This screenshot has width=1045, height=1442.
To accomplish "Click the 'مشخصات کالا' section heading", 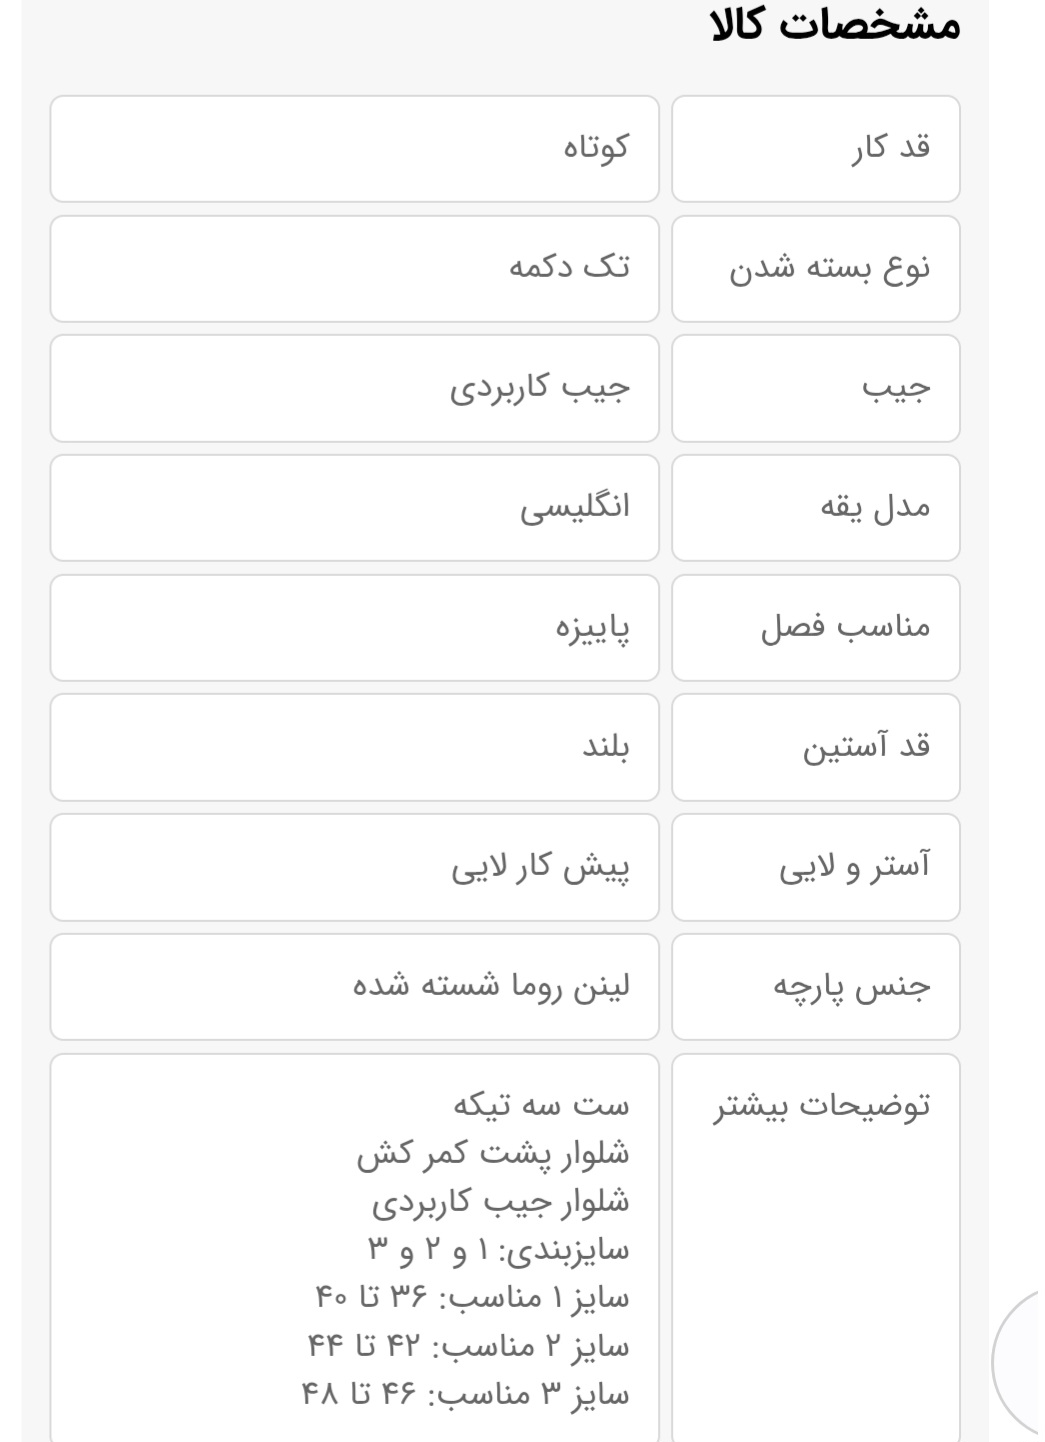I will [835, 24].
